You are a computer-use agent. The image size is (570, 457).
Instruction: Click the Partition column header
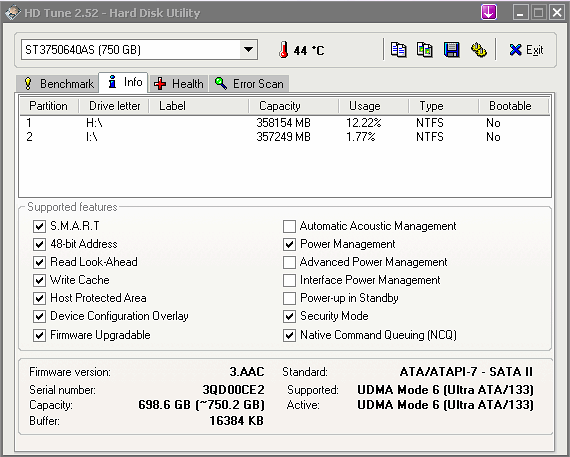pyautogui.click(x=49, y=106)
